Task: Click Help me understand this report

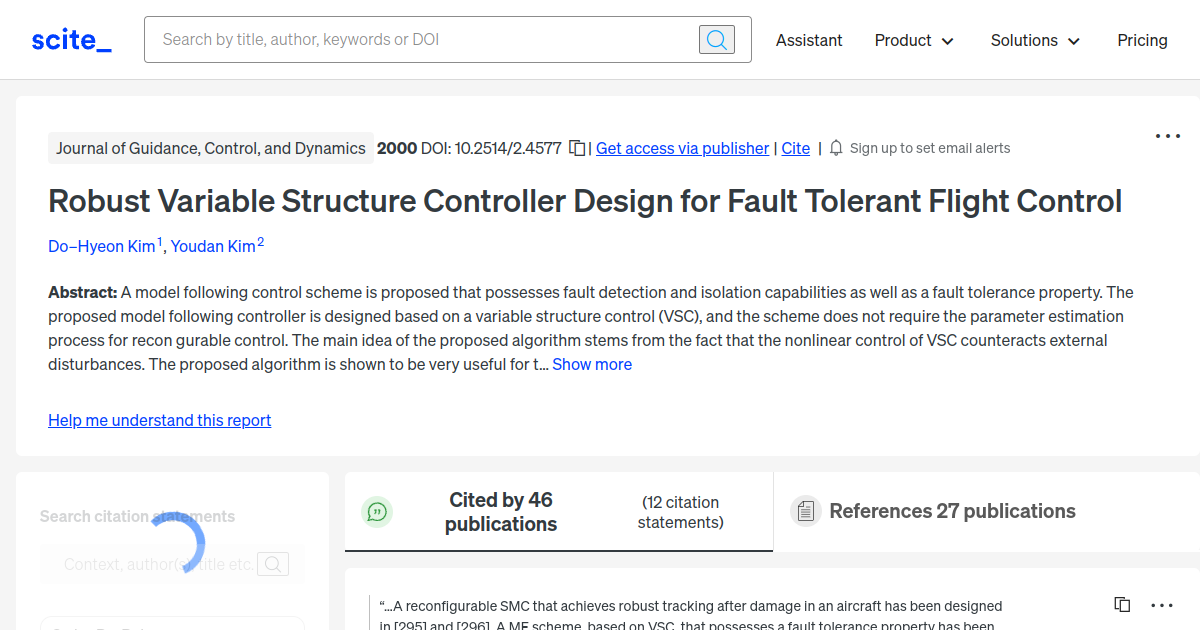Action: point(159,419)
